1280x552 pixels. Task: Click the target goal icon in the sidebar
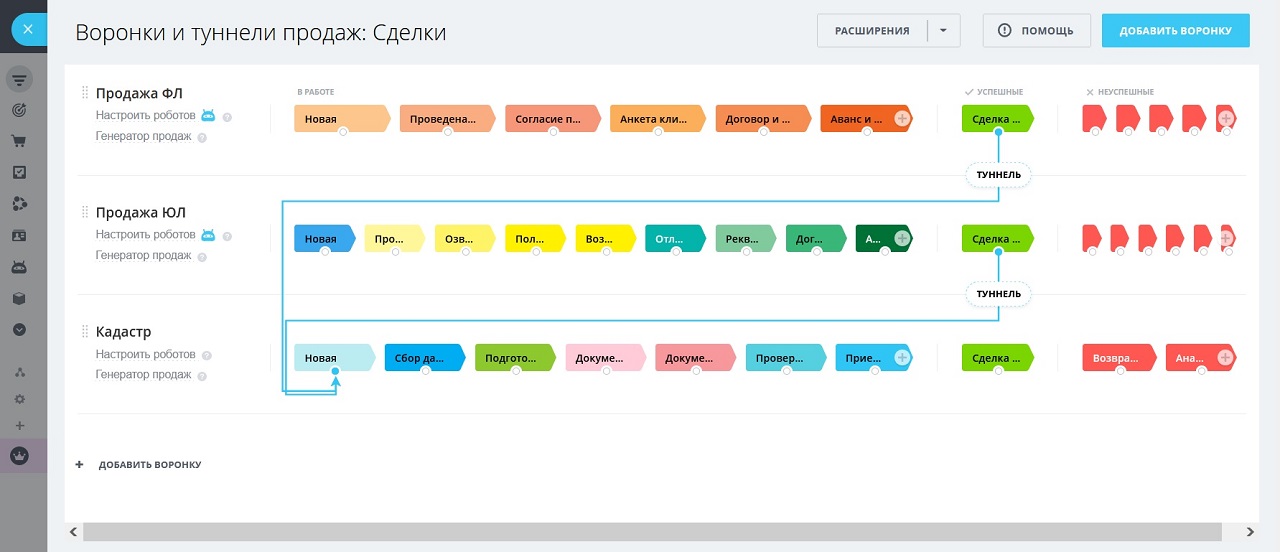[x=19, y=111]
